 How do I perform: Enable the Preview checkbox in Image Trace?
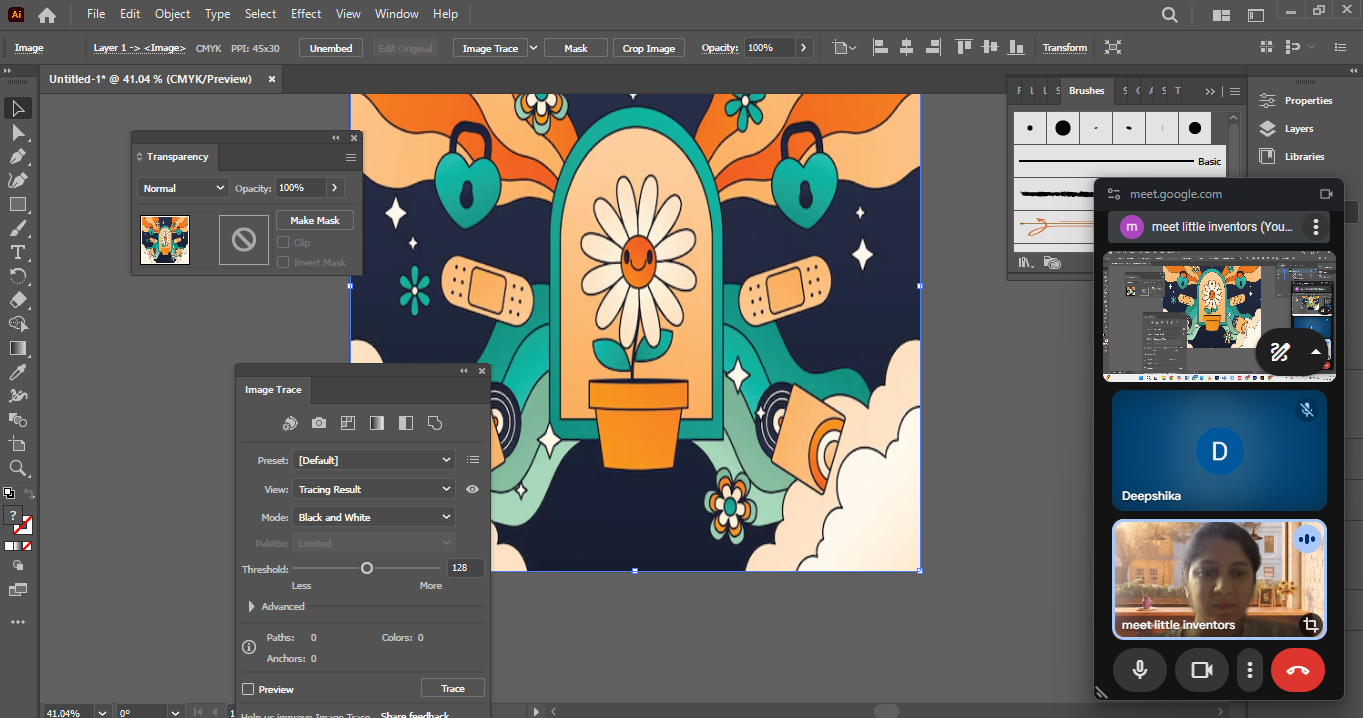coord(248,689)
